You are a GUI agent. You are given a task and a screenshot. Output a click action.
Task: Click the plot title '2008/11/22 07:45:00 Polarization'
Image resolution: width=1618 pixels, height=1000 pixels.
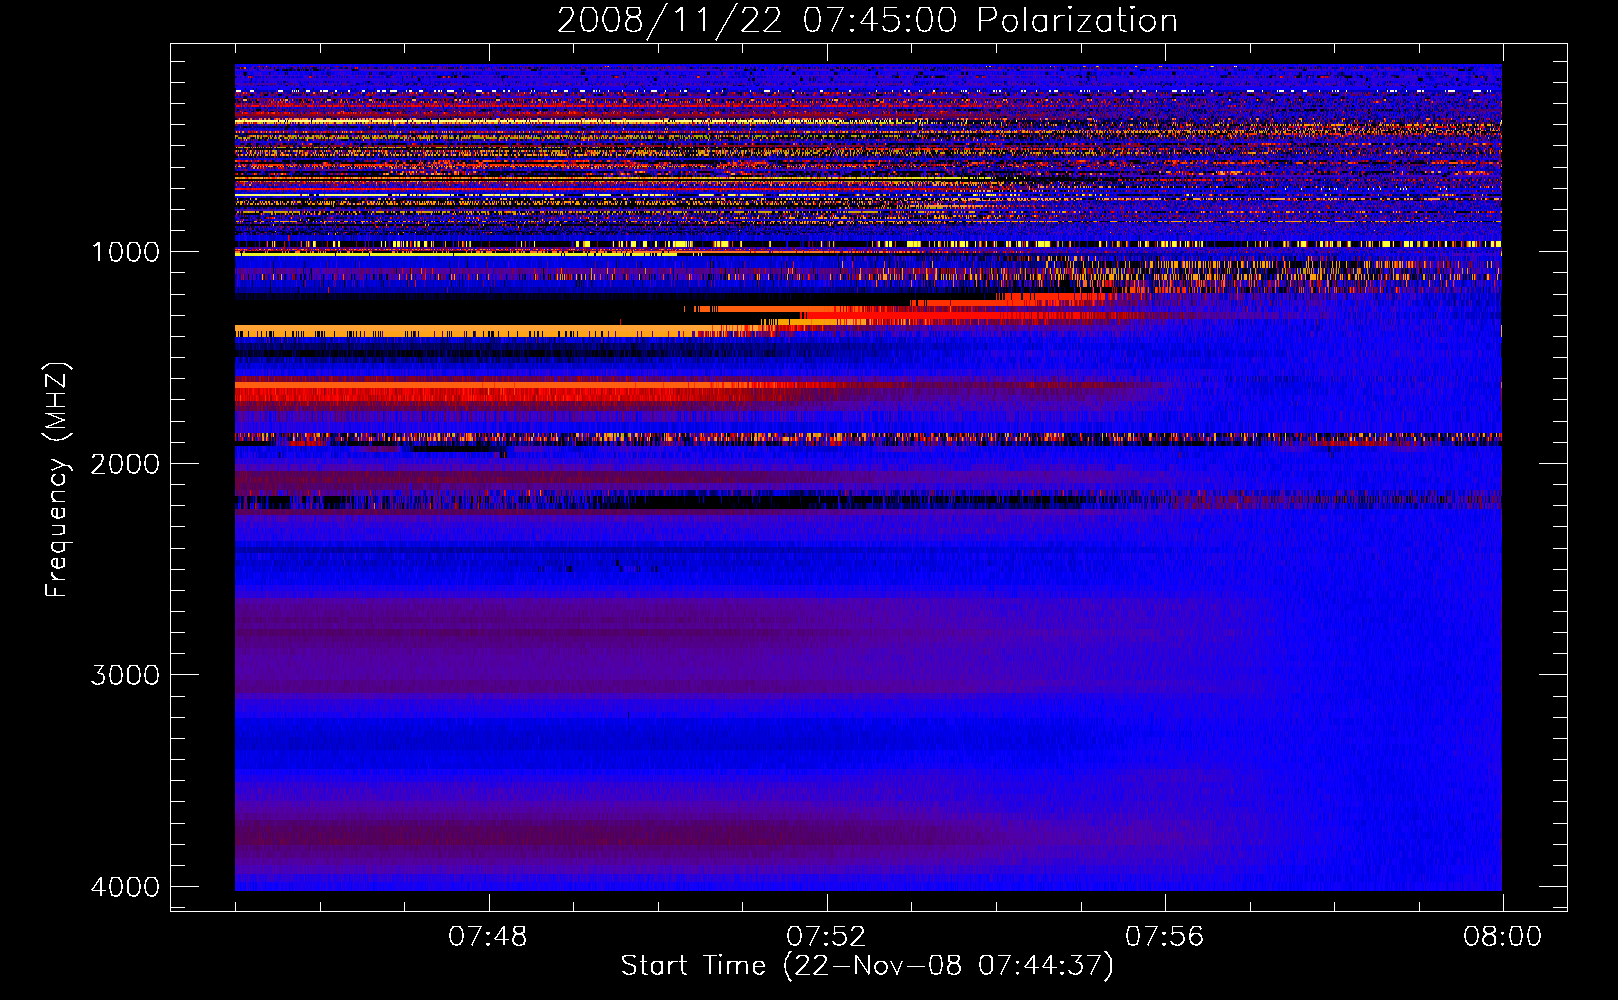coord(867,21)
